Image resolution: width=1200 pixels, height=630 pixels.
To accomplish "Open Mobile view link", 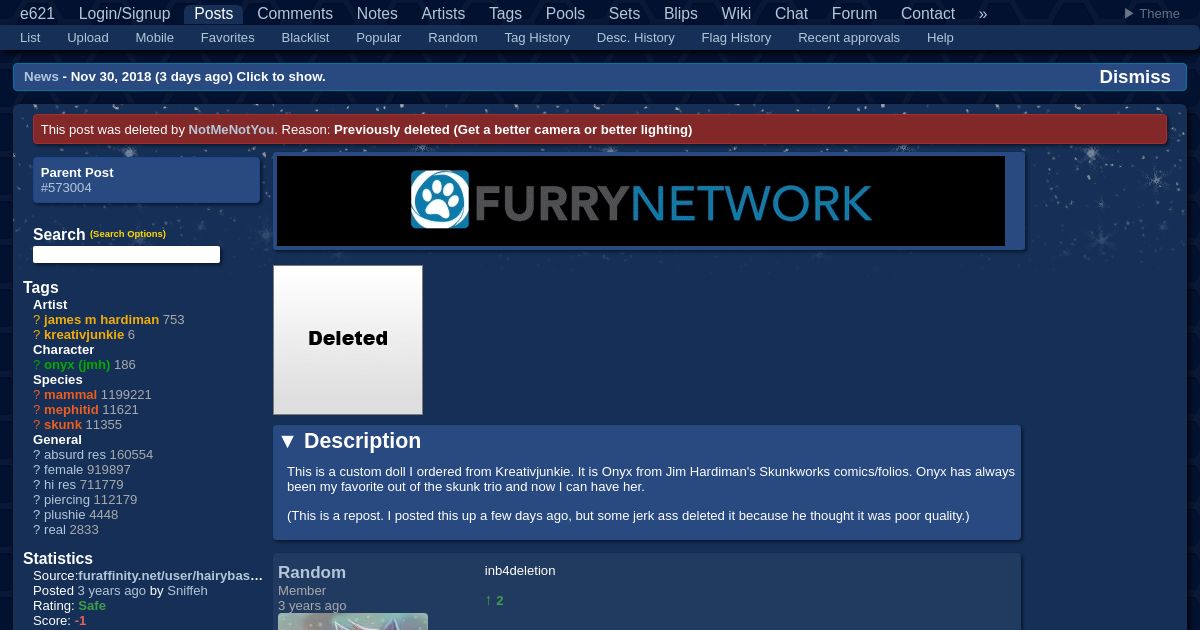I will tap(155, 38).
